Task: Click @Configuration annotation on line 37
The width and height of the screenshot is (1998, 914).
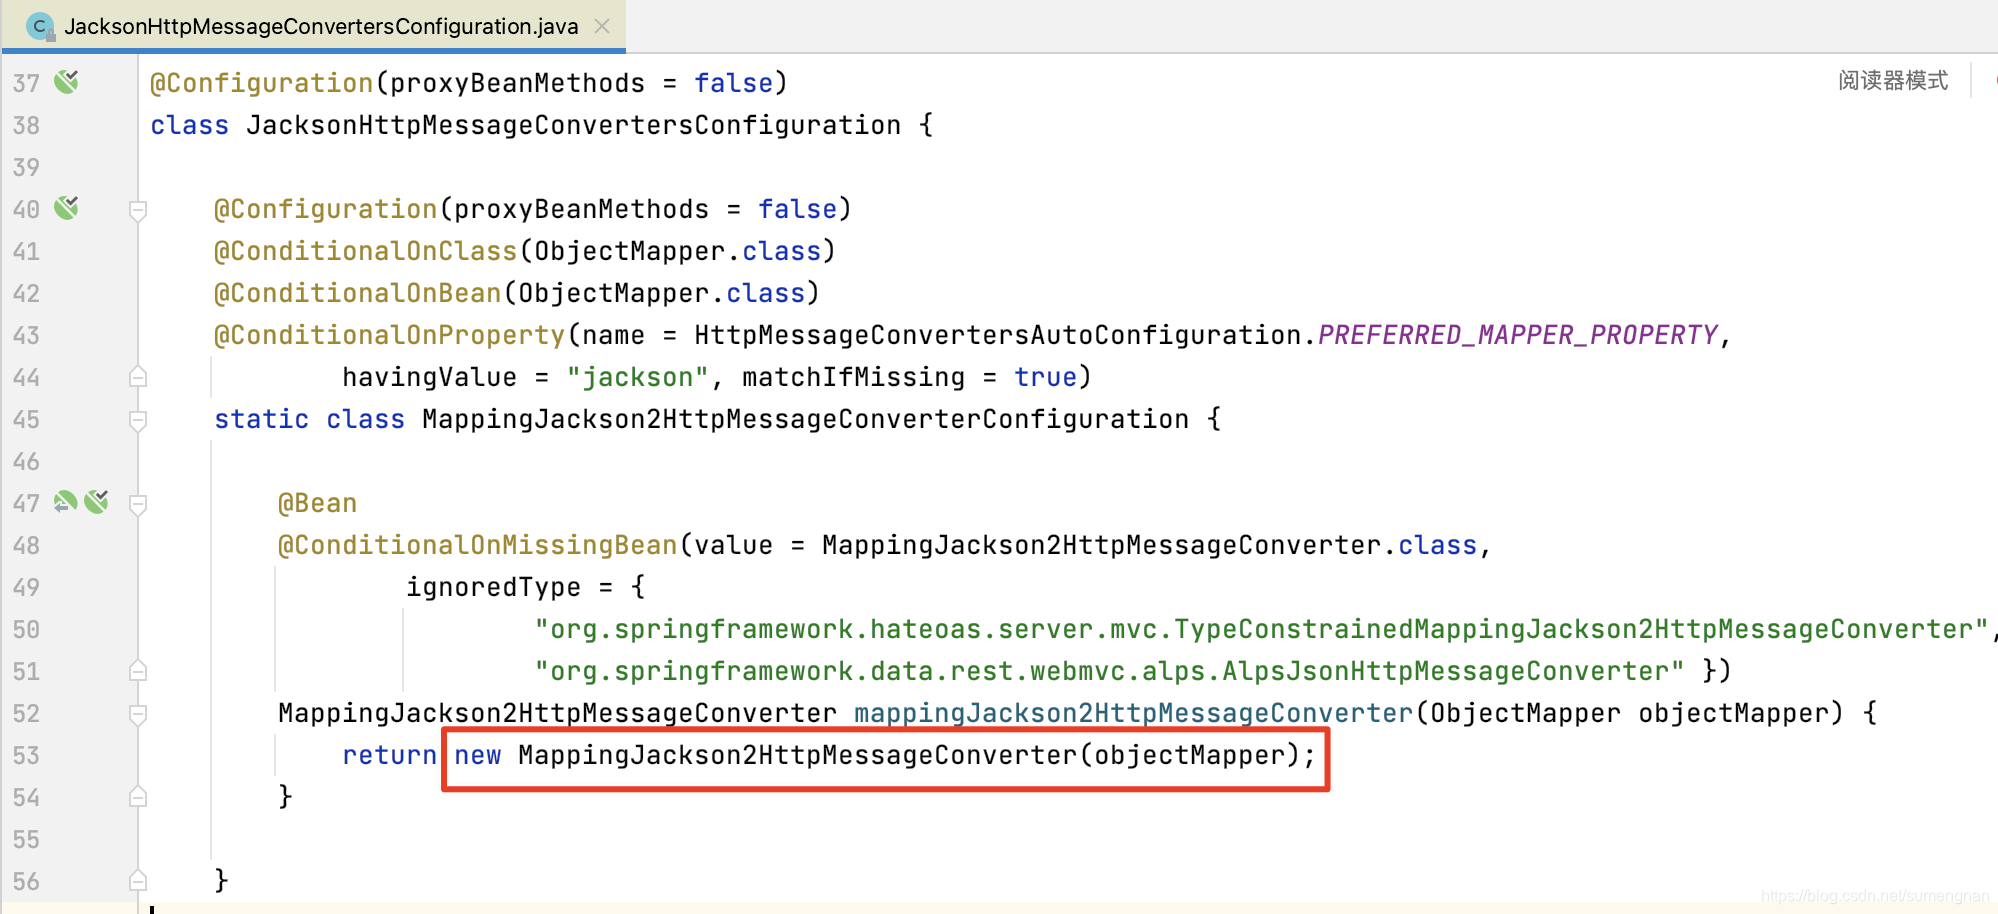Action: pyautogui.click(x=262, y=83)
